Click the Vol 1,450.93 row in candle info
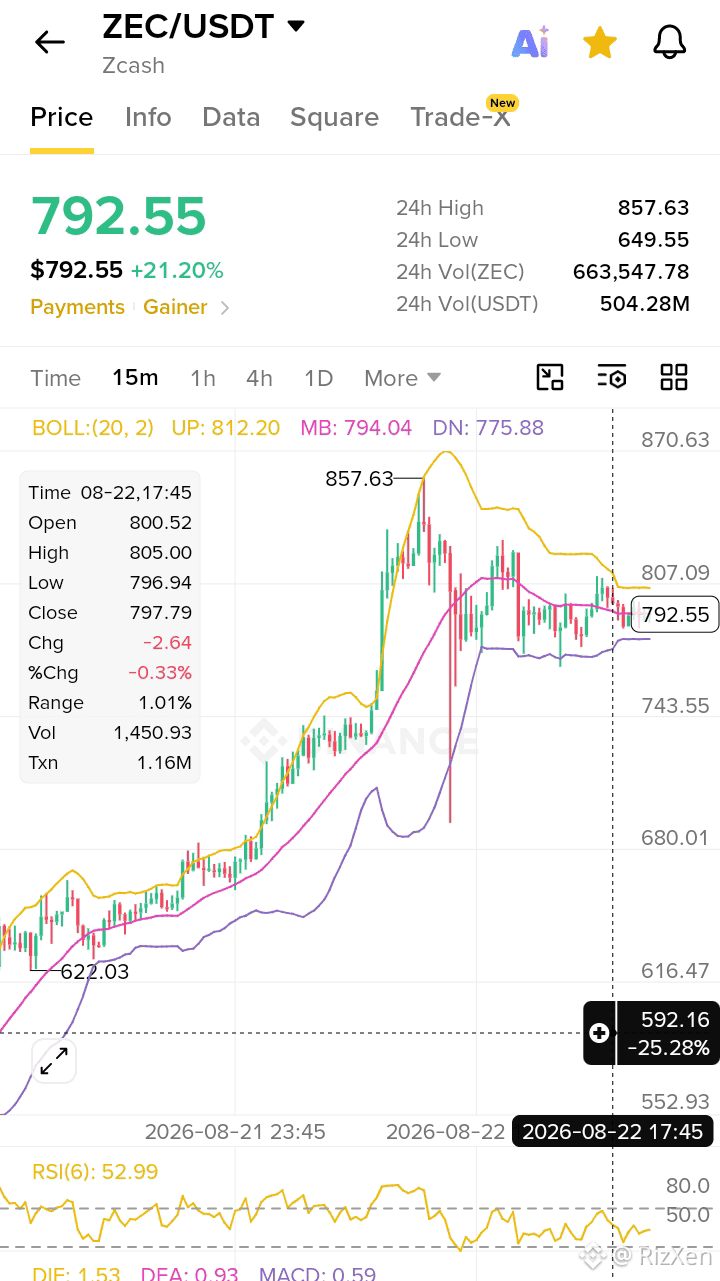This screenshot has height=1281, width=720. [110, 732]
